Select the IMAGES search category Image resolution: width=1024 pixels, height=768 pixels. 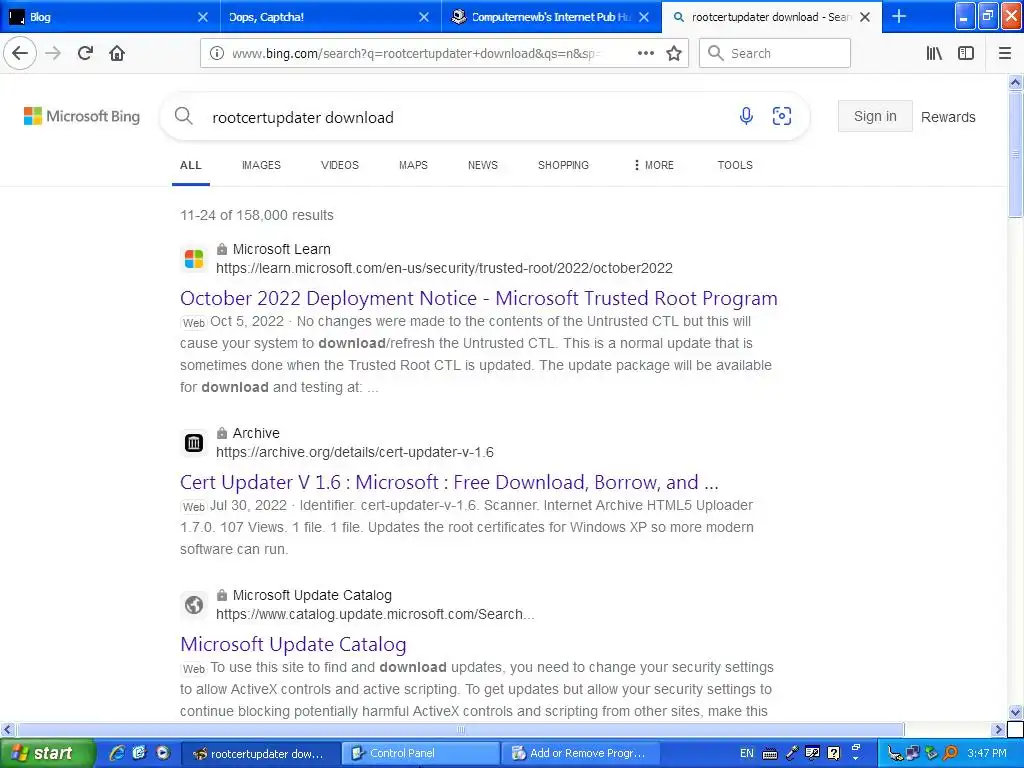261,165
